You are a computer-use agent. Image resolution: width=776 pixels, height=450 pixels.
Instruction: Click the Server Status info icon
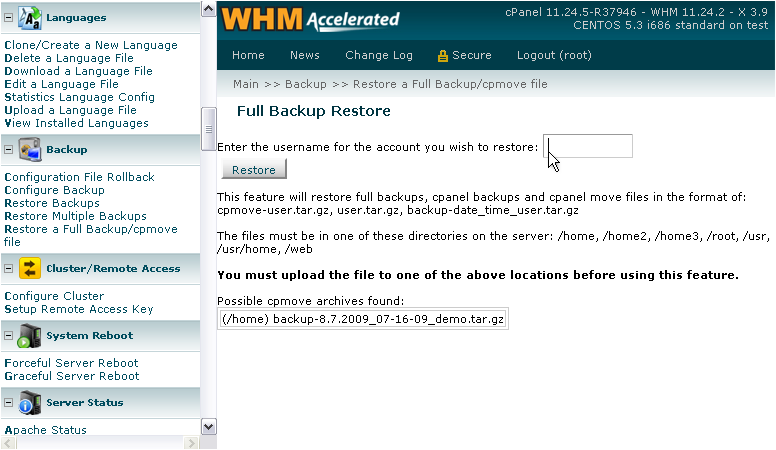(29, 403)
